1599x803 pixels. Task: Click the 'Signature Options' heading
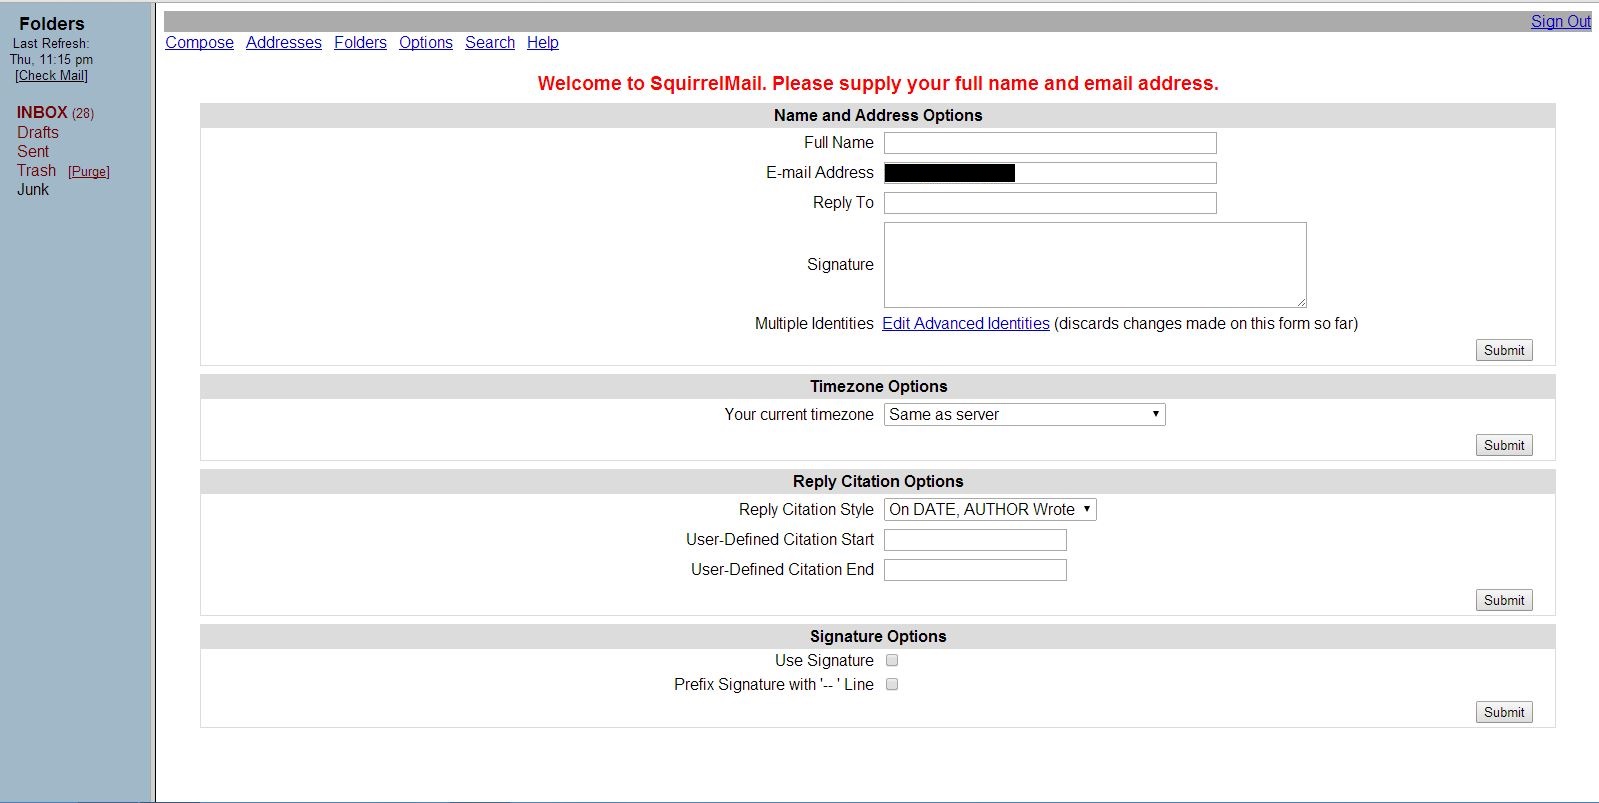[x=878, y=636]
